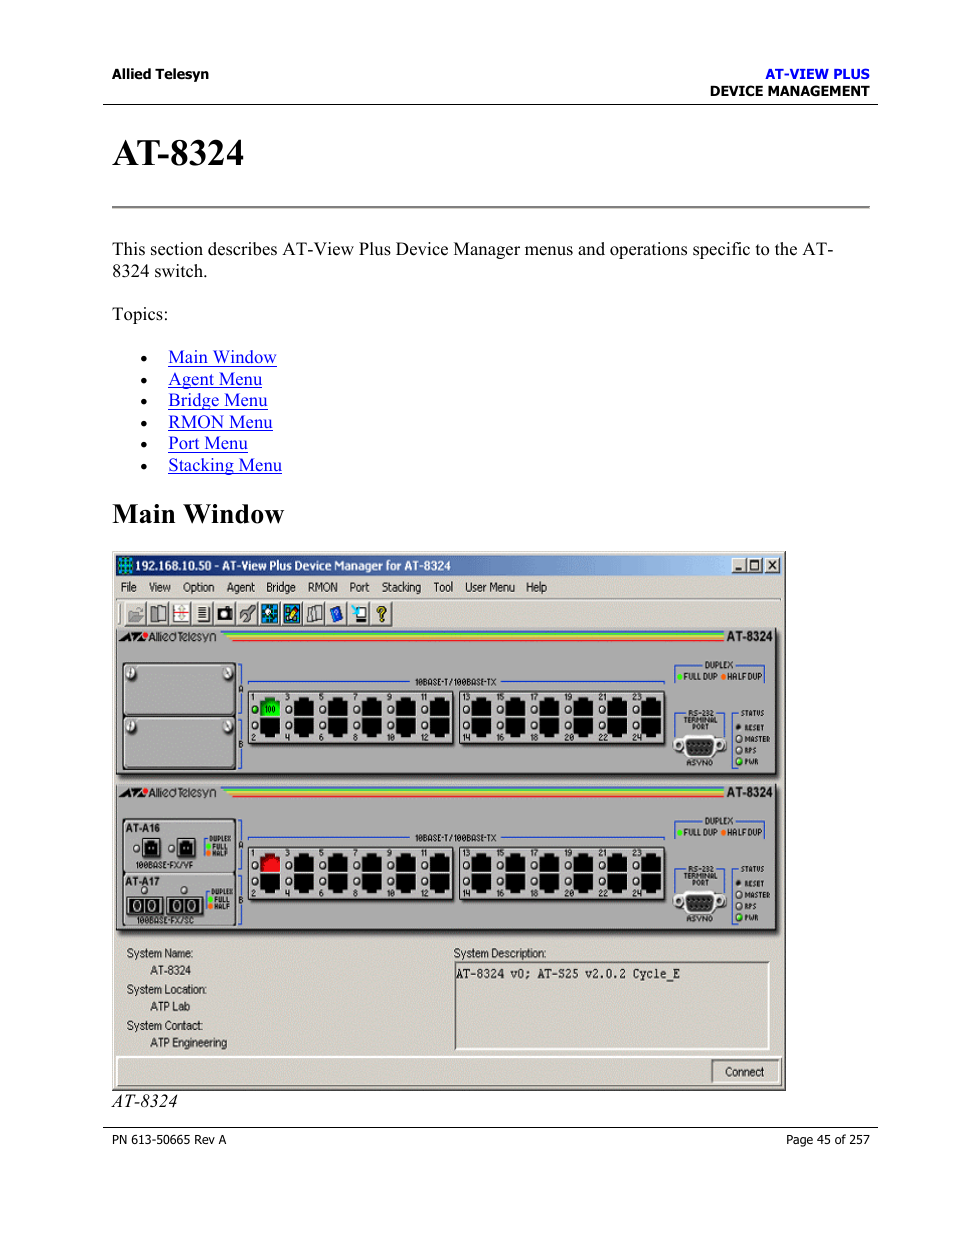Click the yellow question mark help icon

[x=381, y=614]
